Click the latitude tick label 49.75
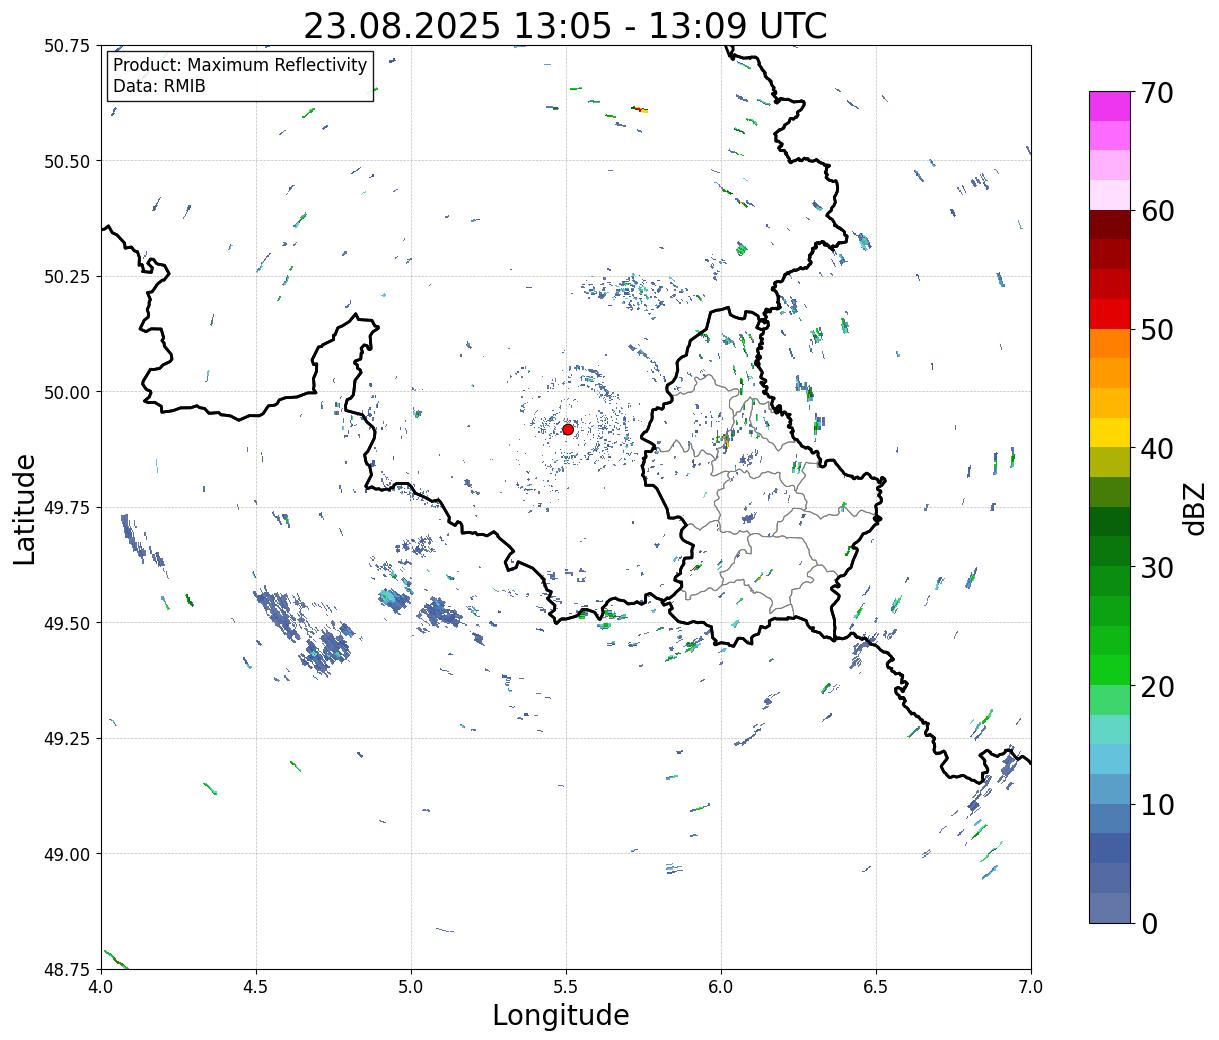Image resolution: width=1219 pixels, height=1040 pixels. (x=67, y=508)
